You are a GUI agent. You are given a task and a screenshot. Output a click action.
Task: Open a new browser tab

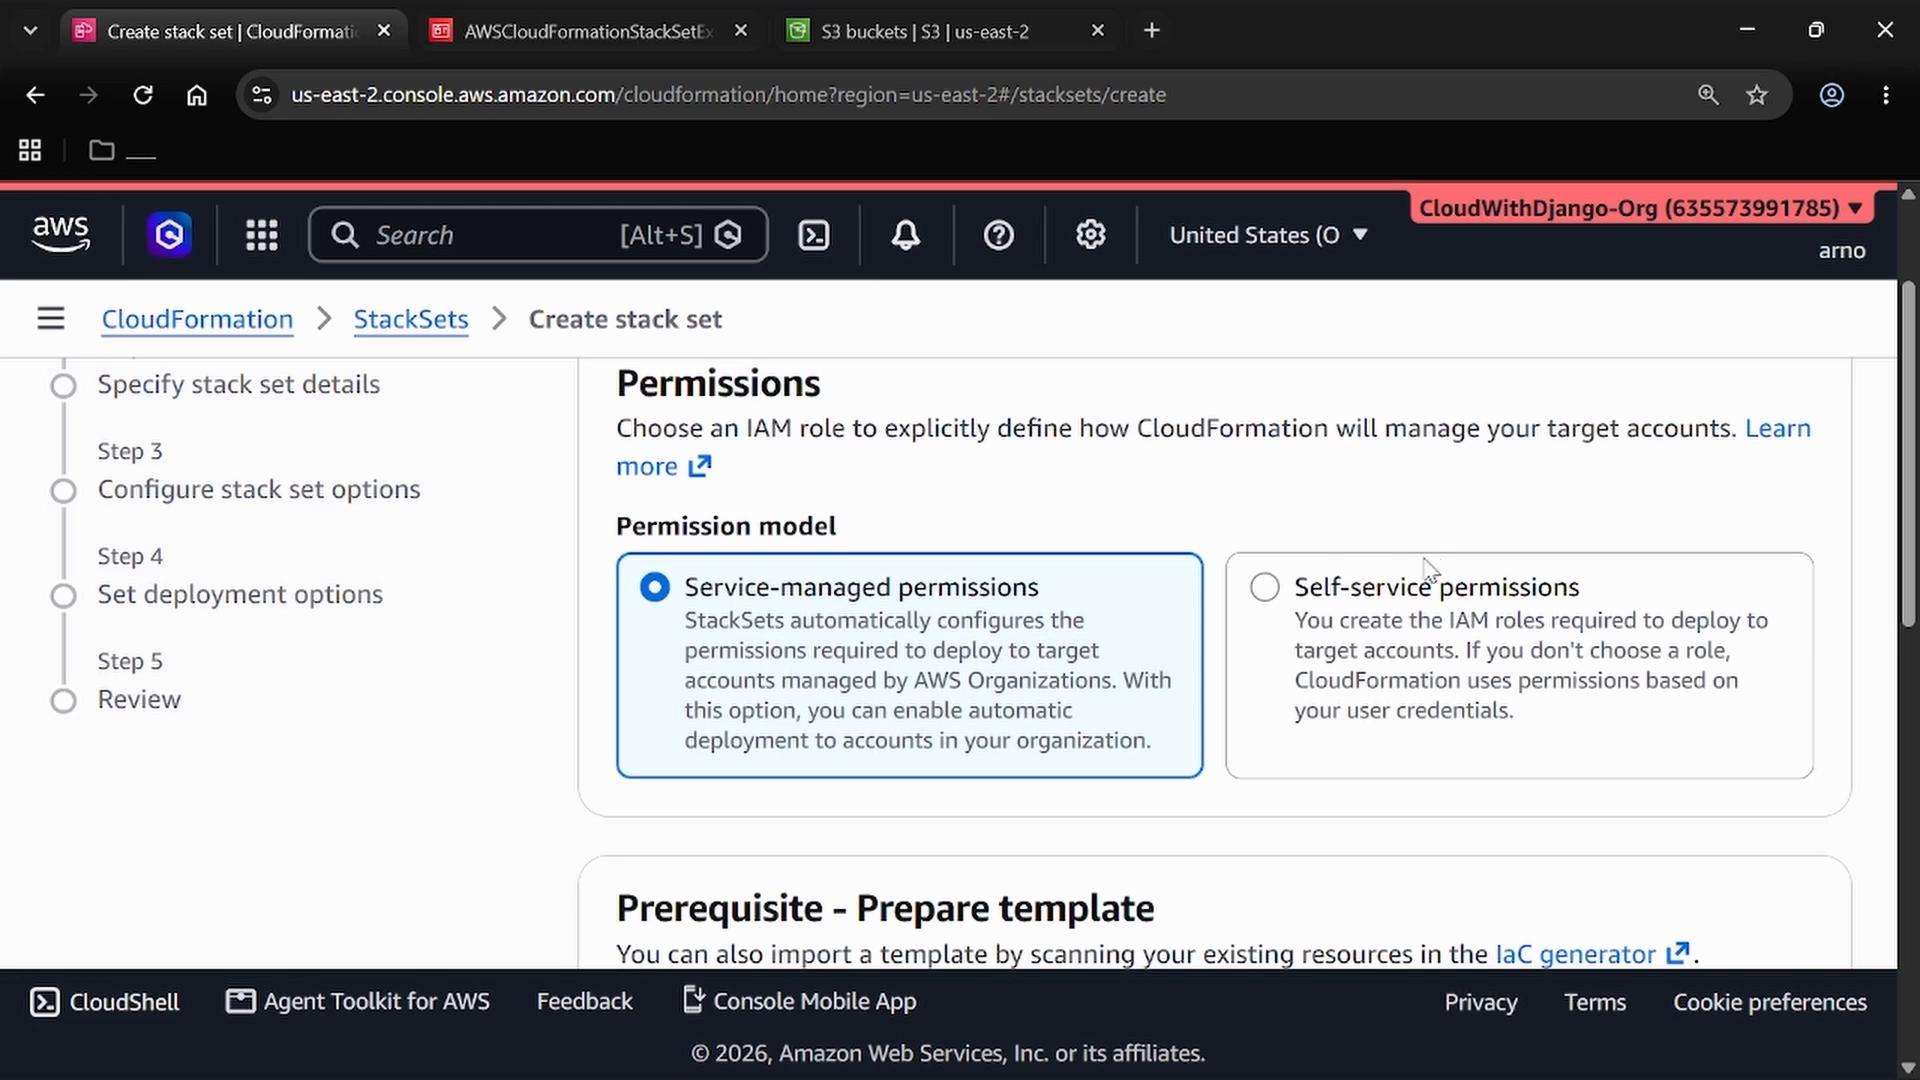[x=1152, y=31]
